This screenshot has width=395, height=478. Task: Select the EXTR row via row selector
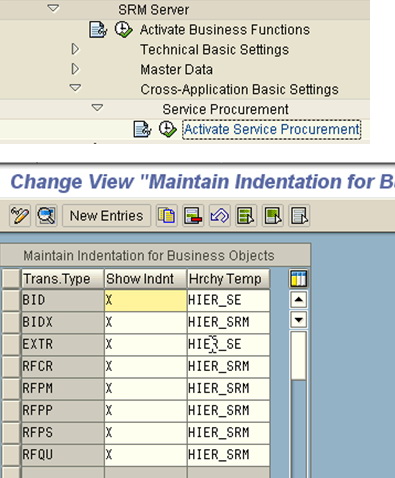coord(11,344)
